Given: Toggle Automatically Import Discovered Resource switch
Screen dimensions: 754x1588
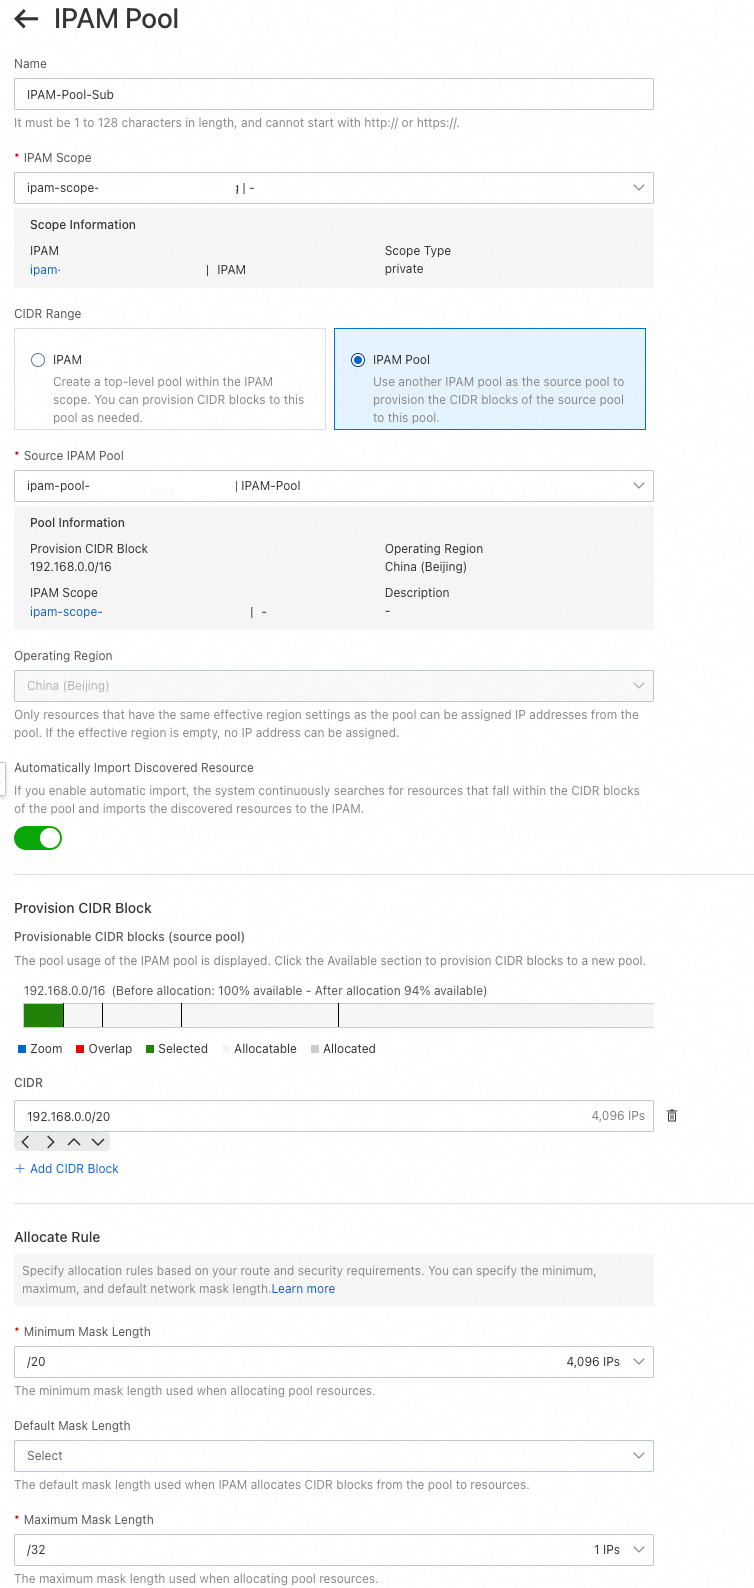Looking at the screenshot, I should coord(38,838).
